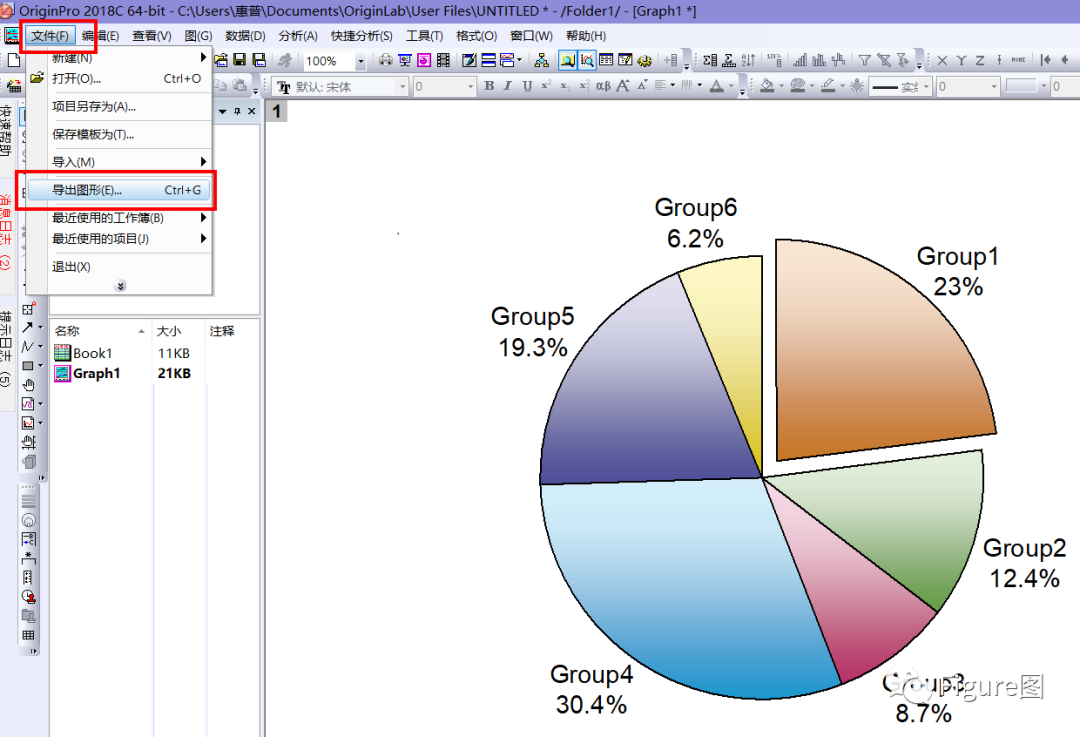This screenshot has width=1080, height=737.
Task: Click the Code Builder gear icon
Action: [x=645, y=61]
